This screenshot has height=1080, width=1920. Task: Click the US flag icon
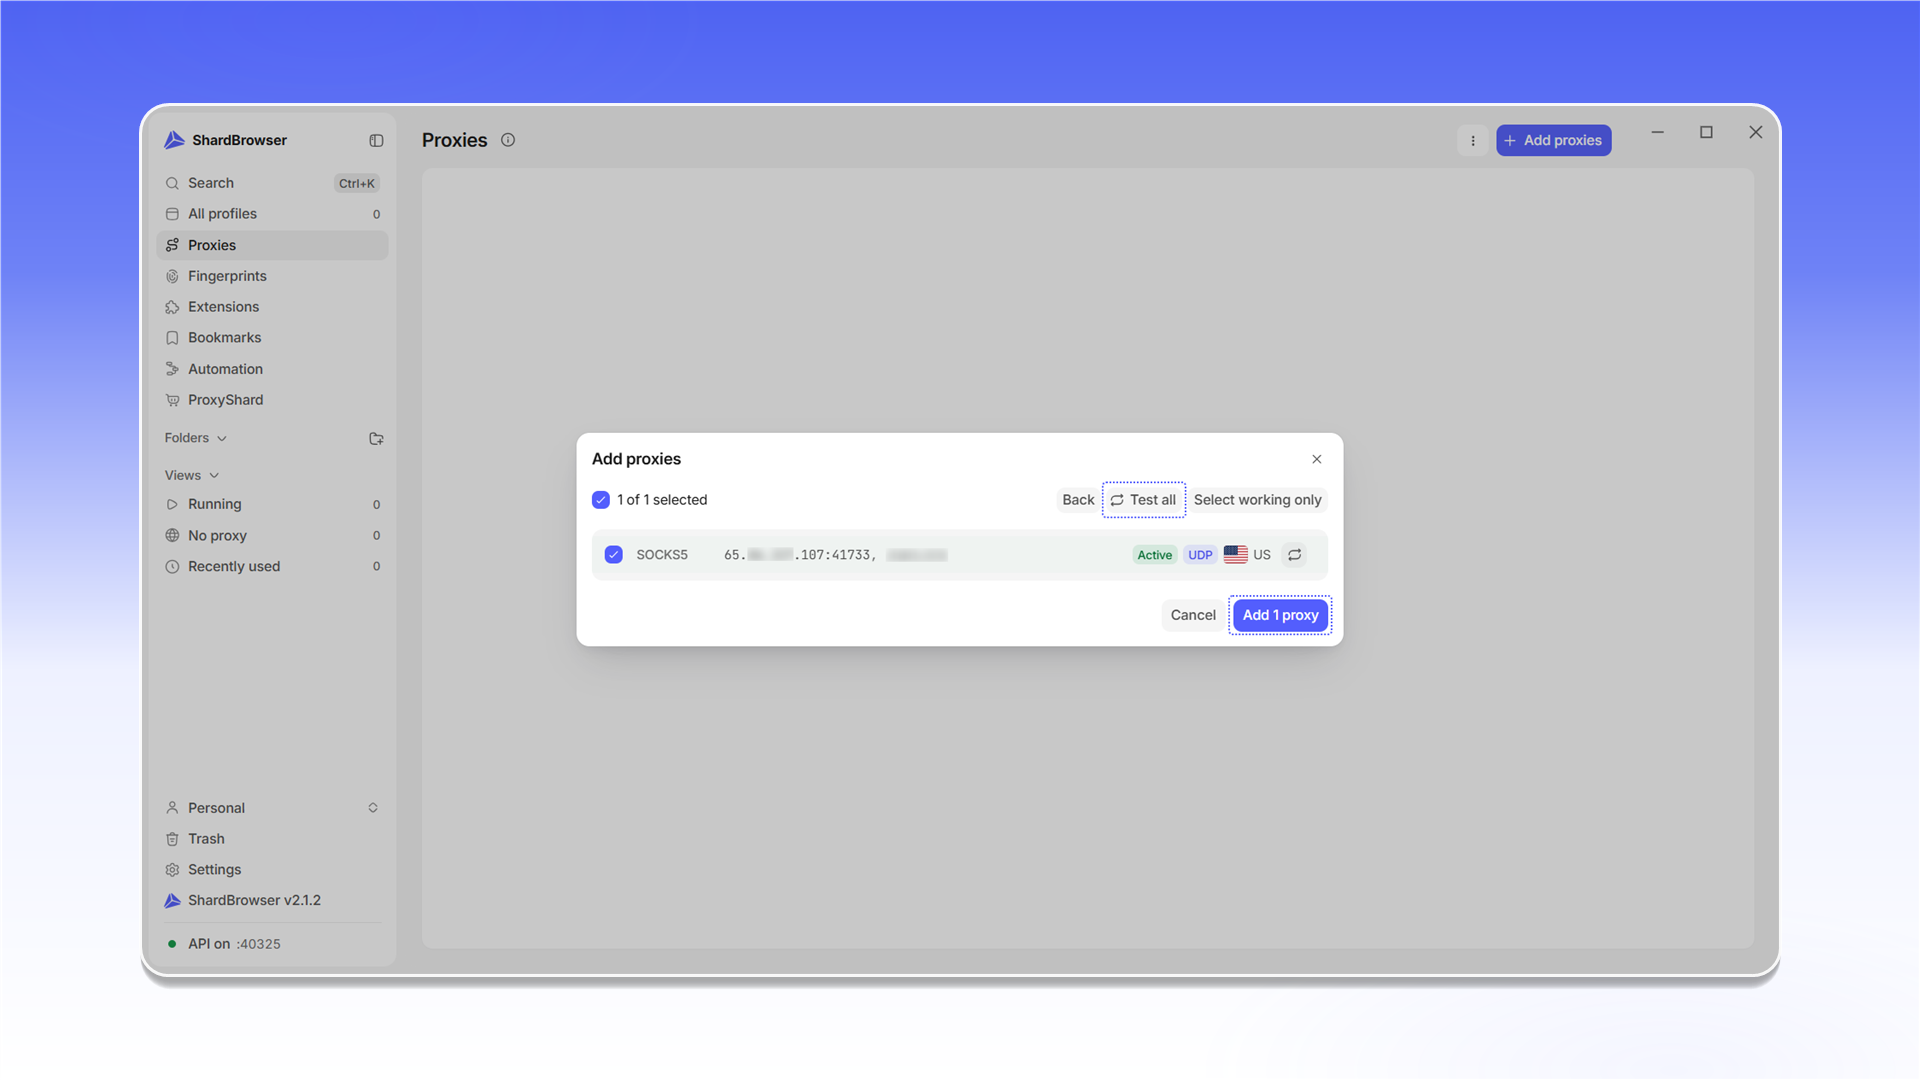[1236, 554]
